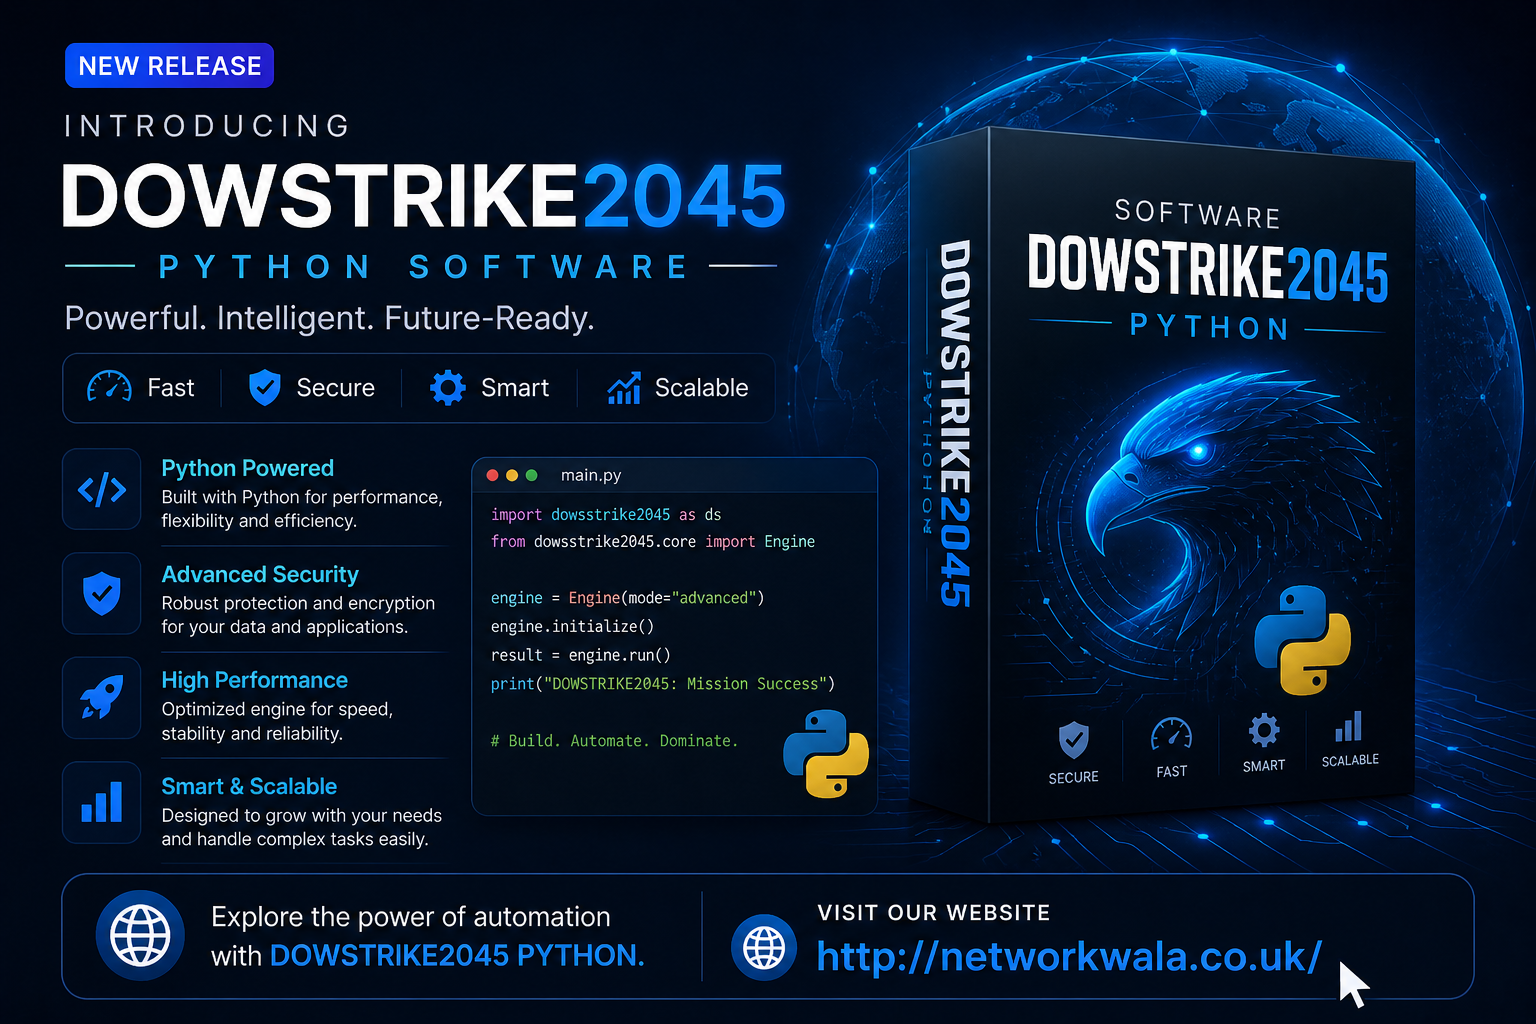The image size is (1536, 1024).
Task: Click the Smart & Scalable heading
Action: [x=249, y=786]
